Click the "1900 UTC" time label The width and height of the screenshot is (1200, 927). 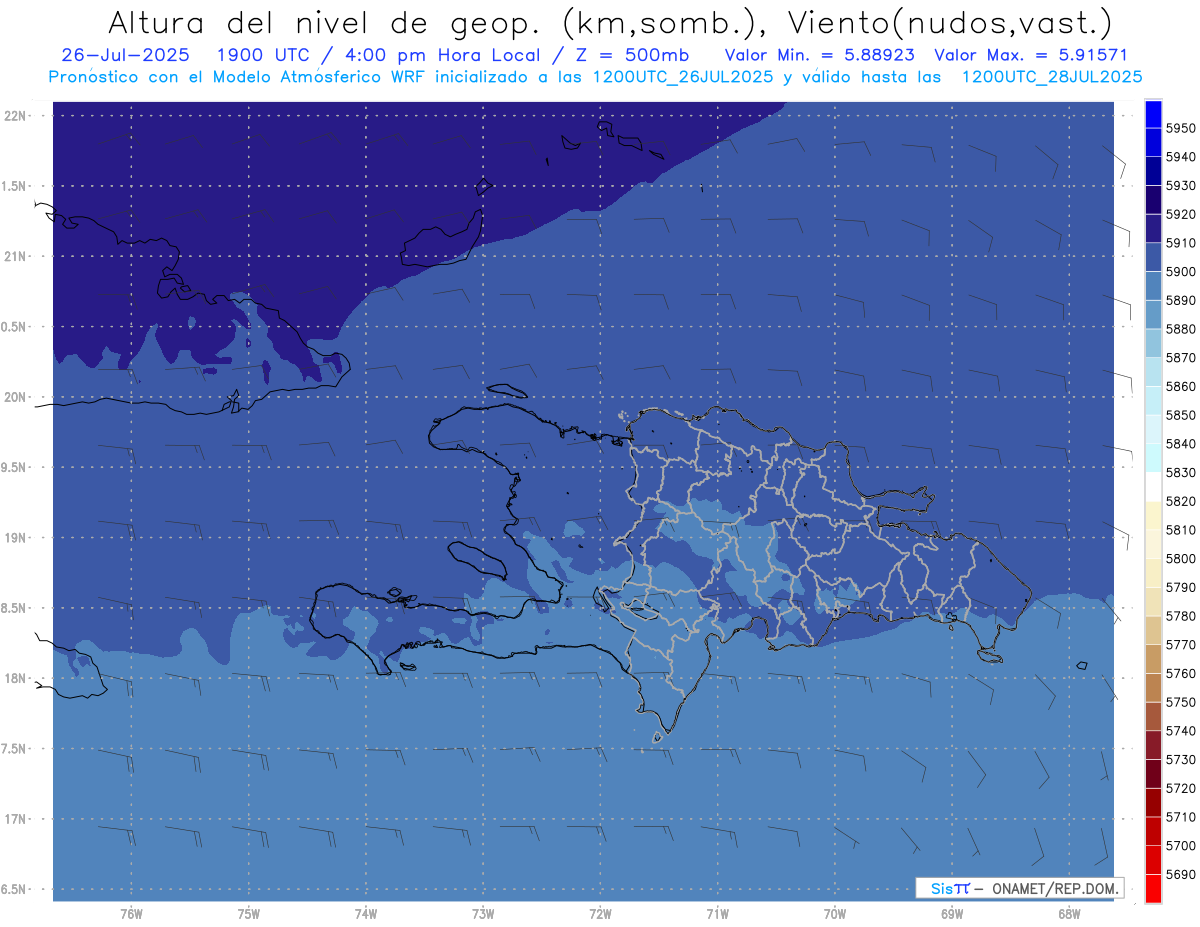click(x=262, y=55)
